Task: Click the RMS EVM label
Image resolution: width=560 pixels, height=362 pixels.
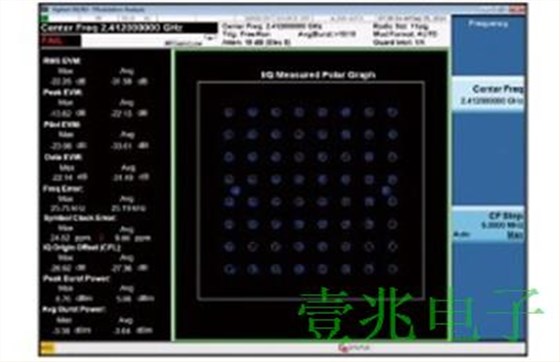Action: click(62, 61)
